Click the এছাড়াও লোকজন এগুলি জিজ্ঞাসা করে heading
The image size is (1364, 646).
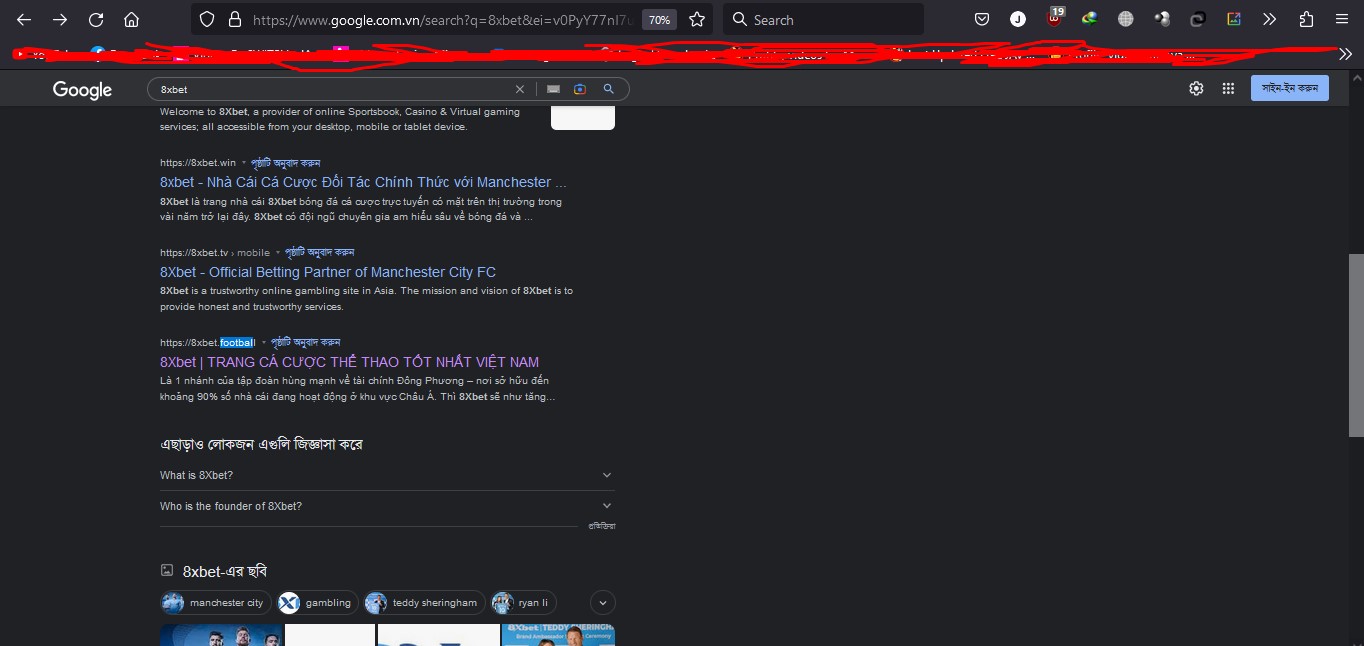262,444
